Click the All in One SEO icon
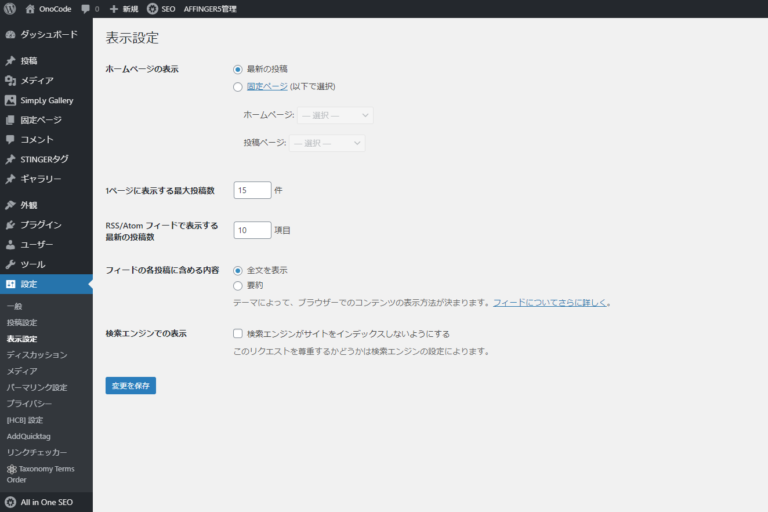Image resolution: width=768 pixels, height=512 pixels. [x=10, y=501]
